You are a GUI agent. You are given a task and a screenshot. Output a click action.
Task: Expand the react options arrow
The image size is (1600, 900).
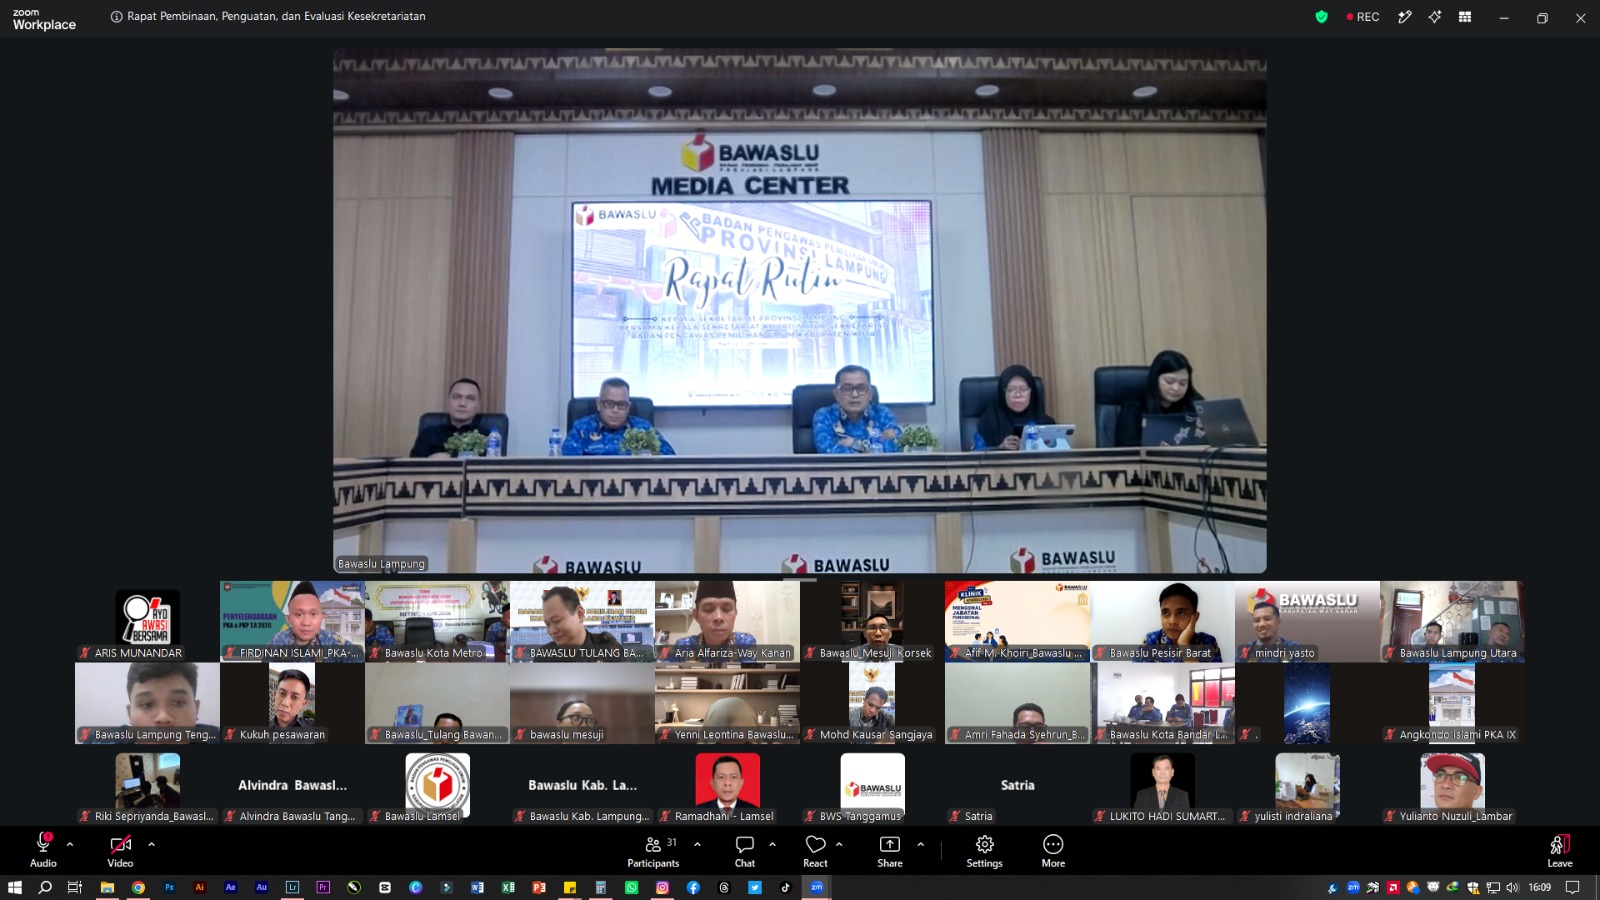click(839, 844)
